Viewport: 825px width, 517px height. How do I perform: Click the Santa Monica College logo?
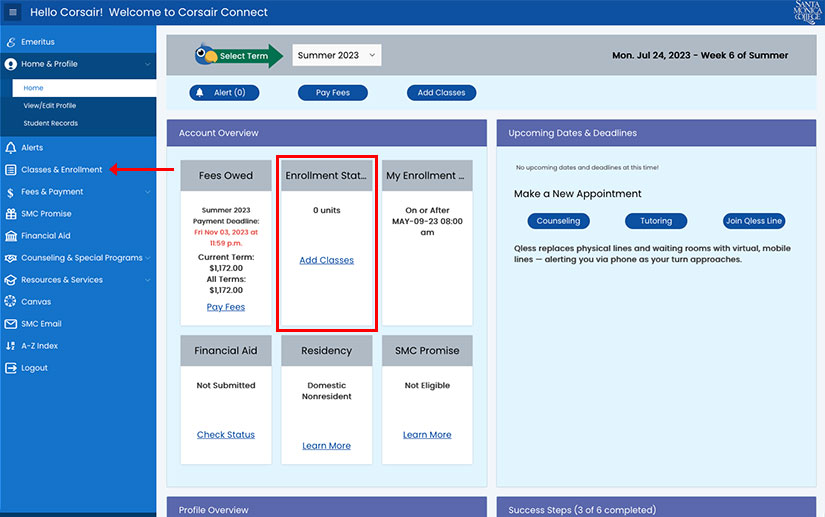(x=807, y=12)
